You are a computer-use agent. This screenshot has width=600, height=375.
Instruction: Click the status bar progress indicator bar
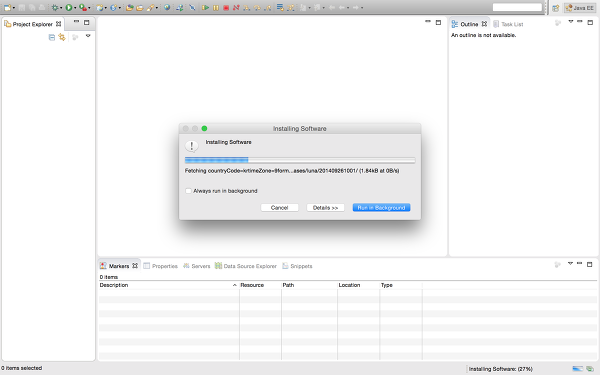pos(577,368)
